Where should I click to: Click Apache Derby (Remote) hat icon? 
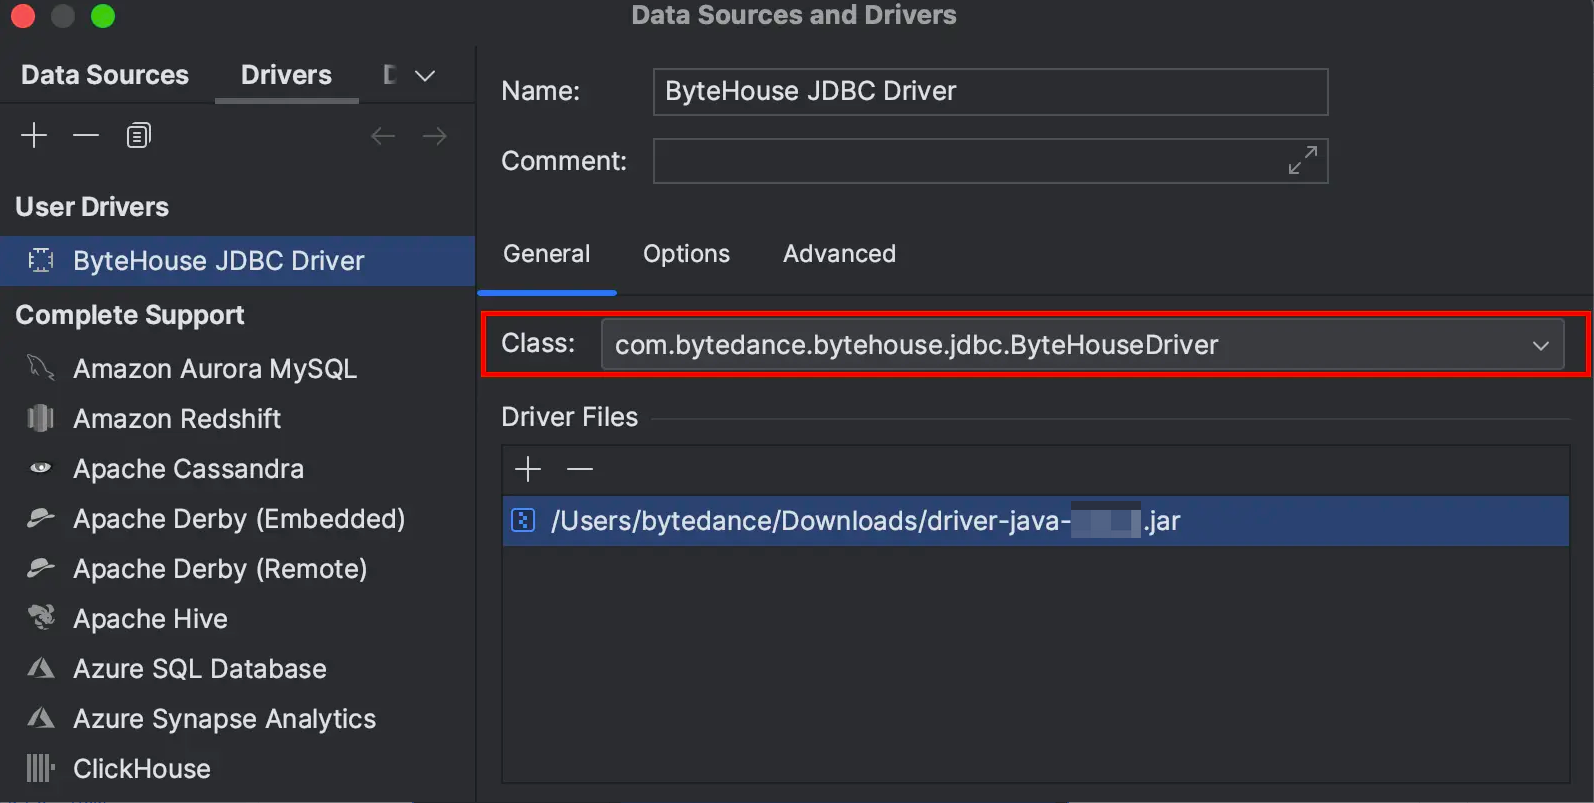pos(41,568)
